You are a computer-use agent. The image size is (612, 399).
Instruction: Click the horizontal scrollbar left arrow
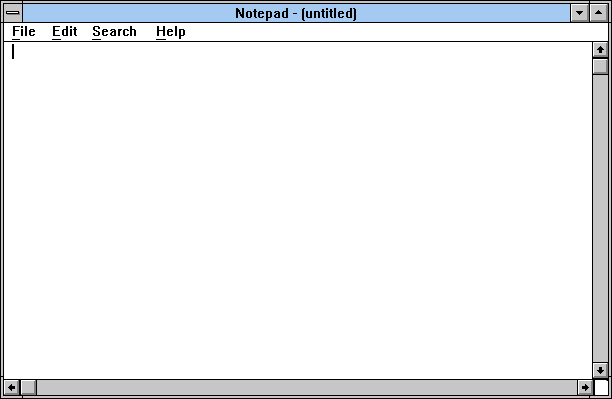(12, 387)
